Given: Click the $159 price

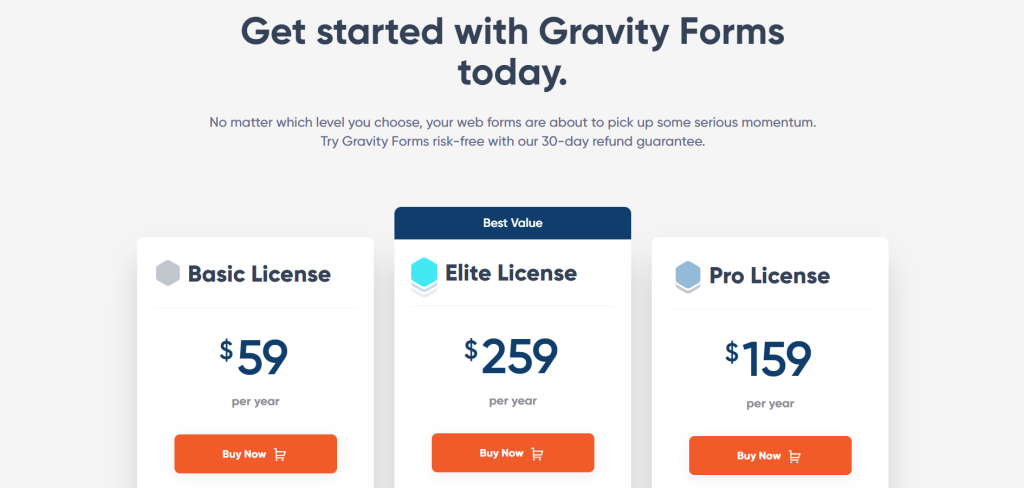Looking at the screenshot, I should 769,359.
